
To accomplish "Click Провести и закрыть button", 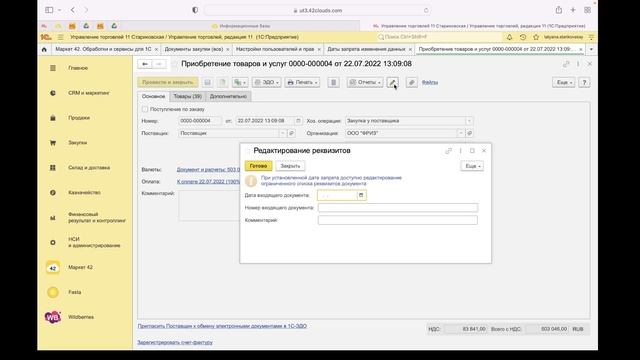I will [x=168, y=82].
